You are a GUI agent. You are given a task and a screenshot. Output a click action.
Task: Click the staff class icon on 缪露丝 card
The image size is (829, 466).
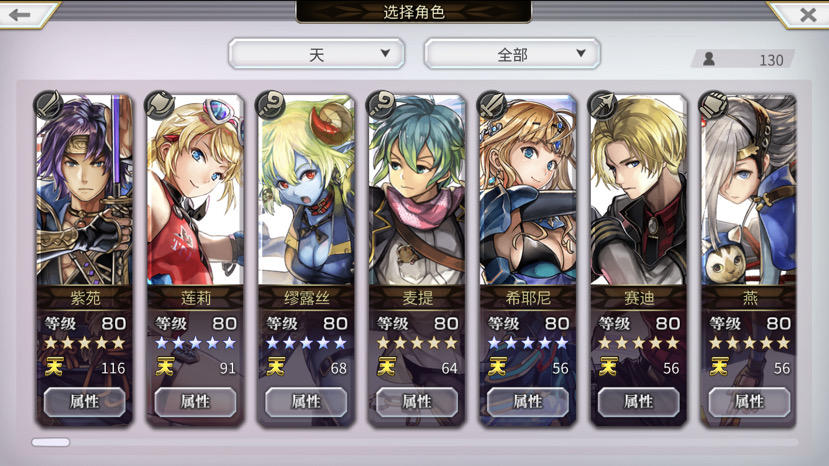point(270,105)
